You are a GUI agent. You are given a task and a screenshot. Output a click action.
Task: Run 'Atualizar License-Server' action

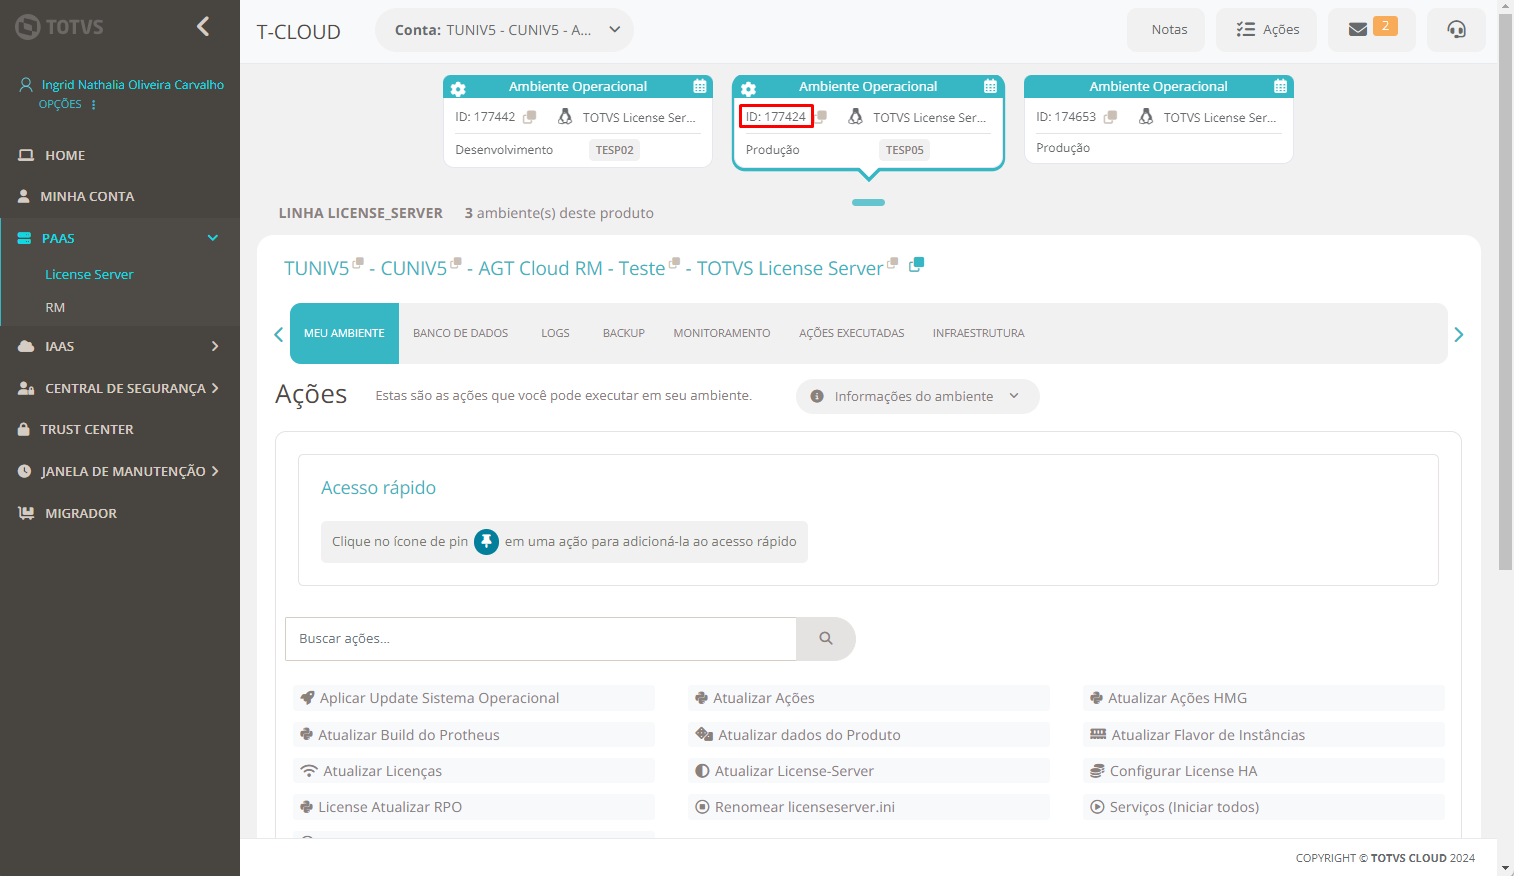pyautogui.click(x=869, y=771)
